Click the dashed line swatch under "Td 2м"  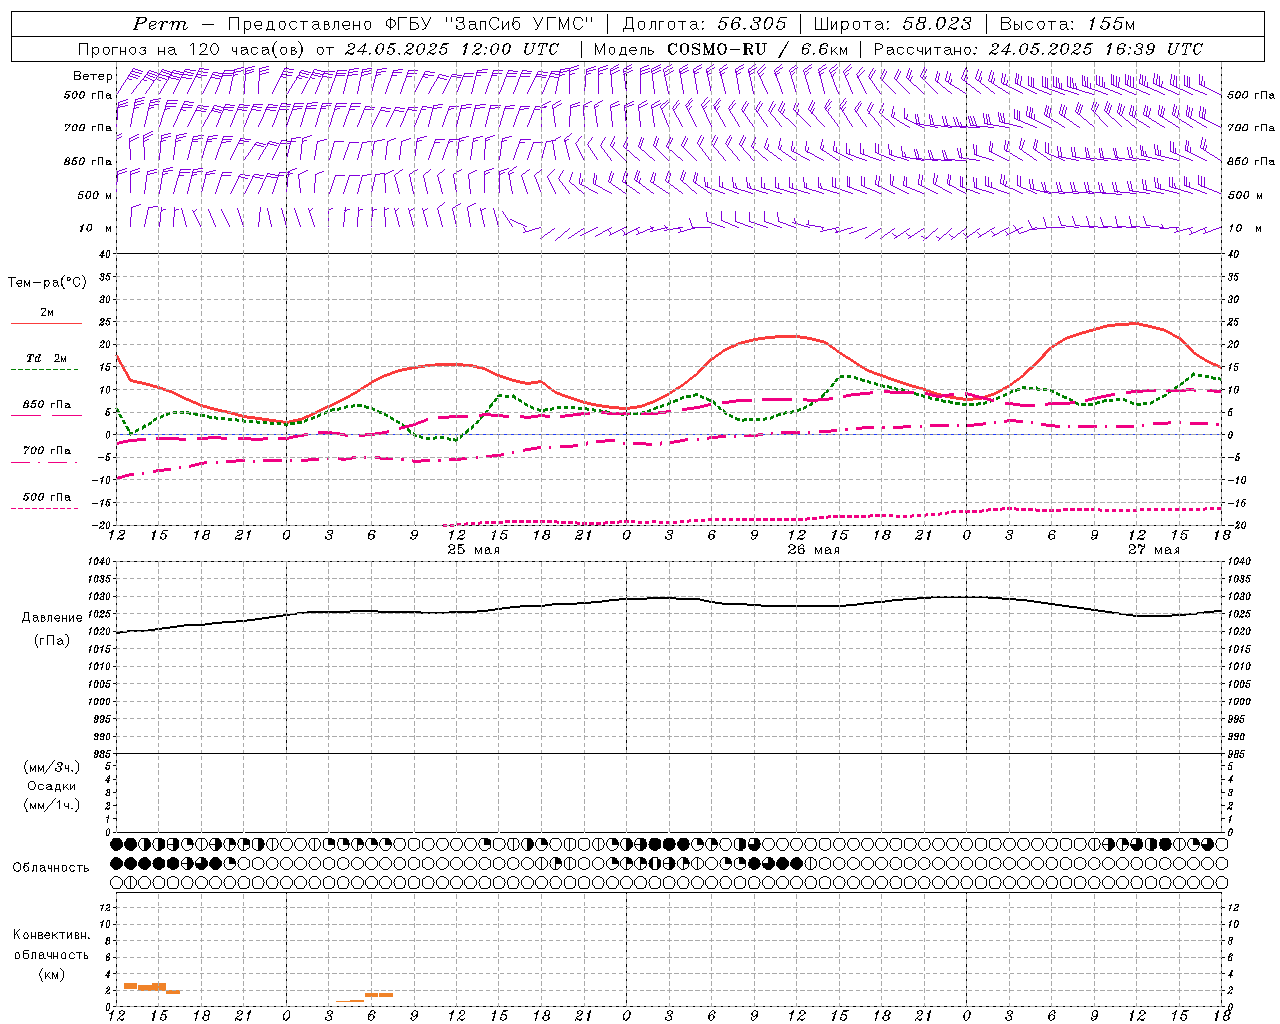pos(46,370)
